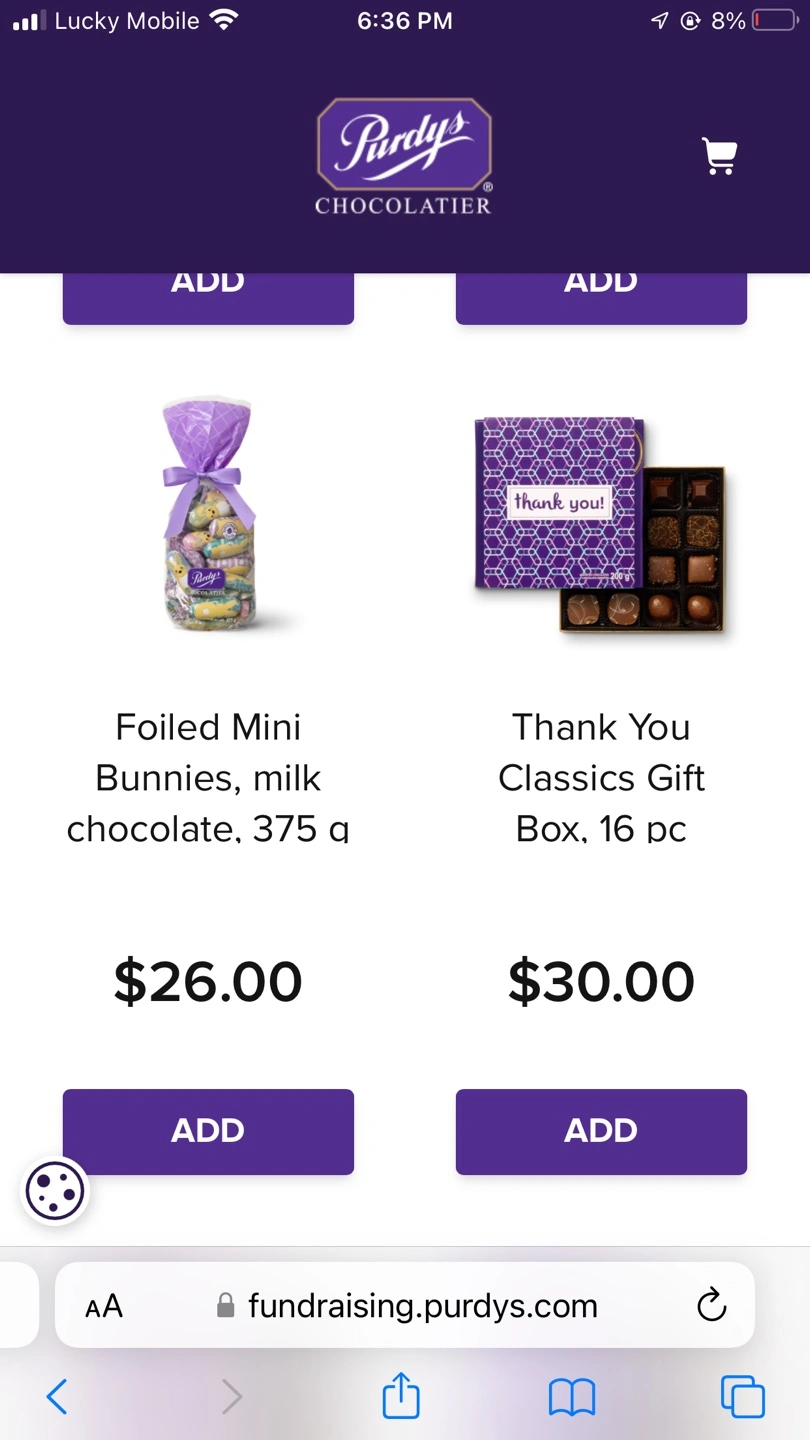Reload the page in Safari
The height and width of the screenshot is (1440, 810).
click(x=711, y=1305)
